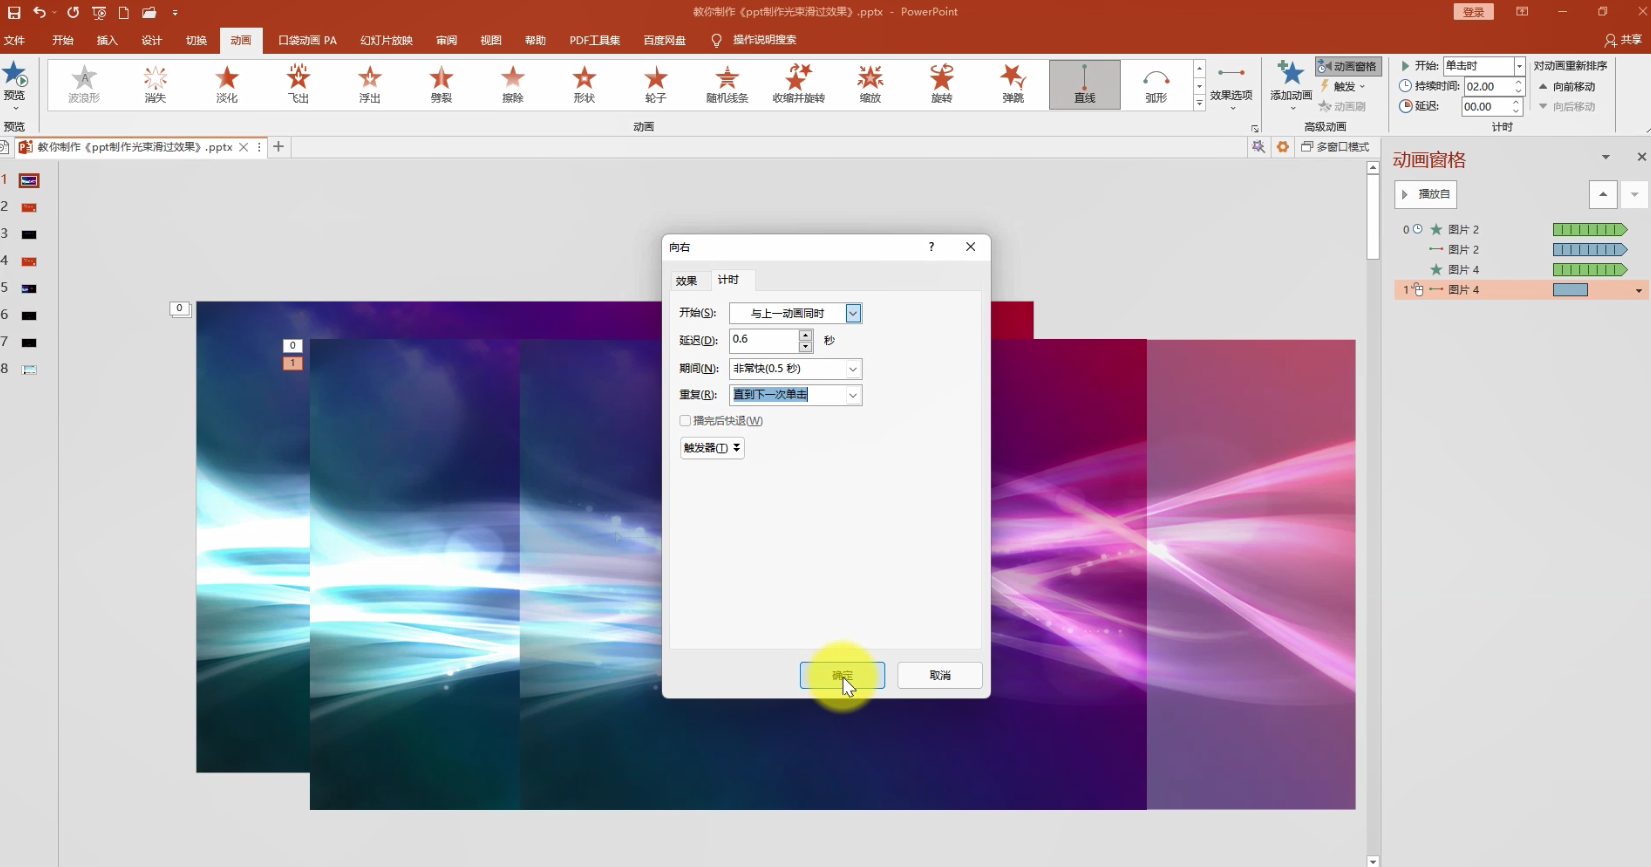Undo the last action
The height and width of the screenshot is (867, 1651).
tap(39, 13)
